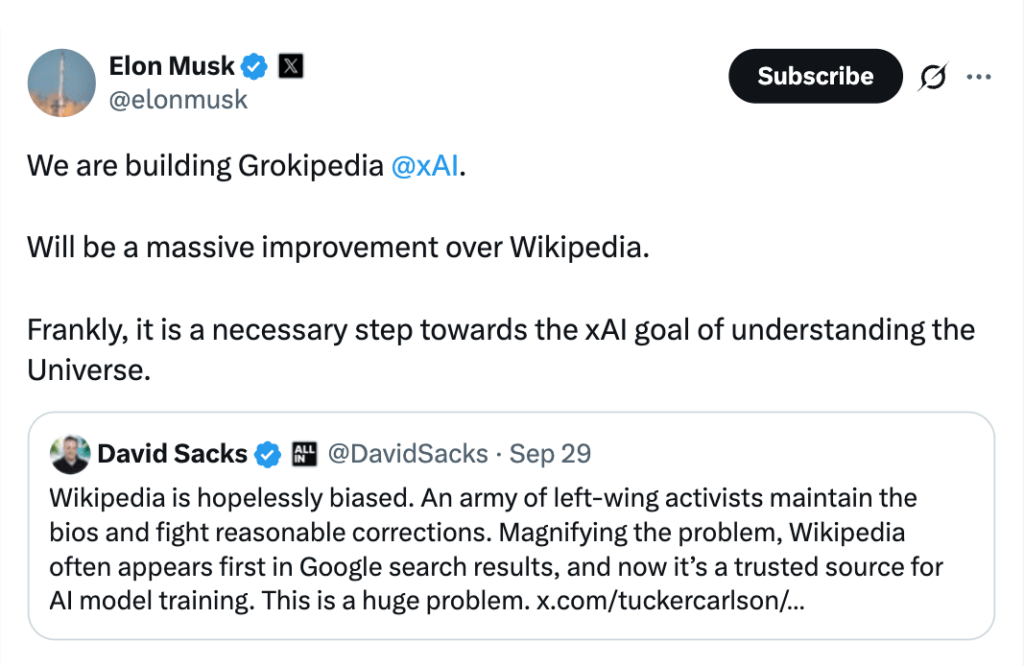Click verified badge beside David Sacks

(x=267, y=455)
